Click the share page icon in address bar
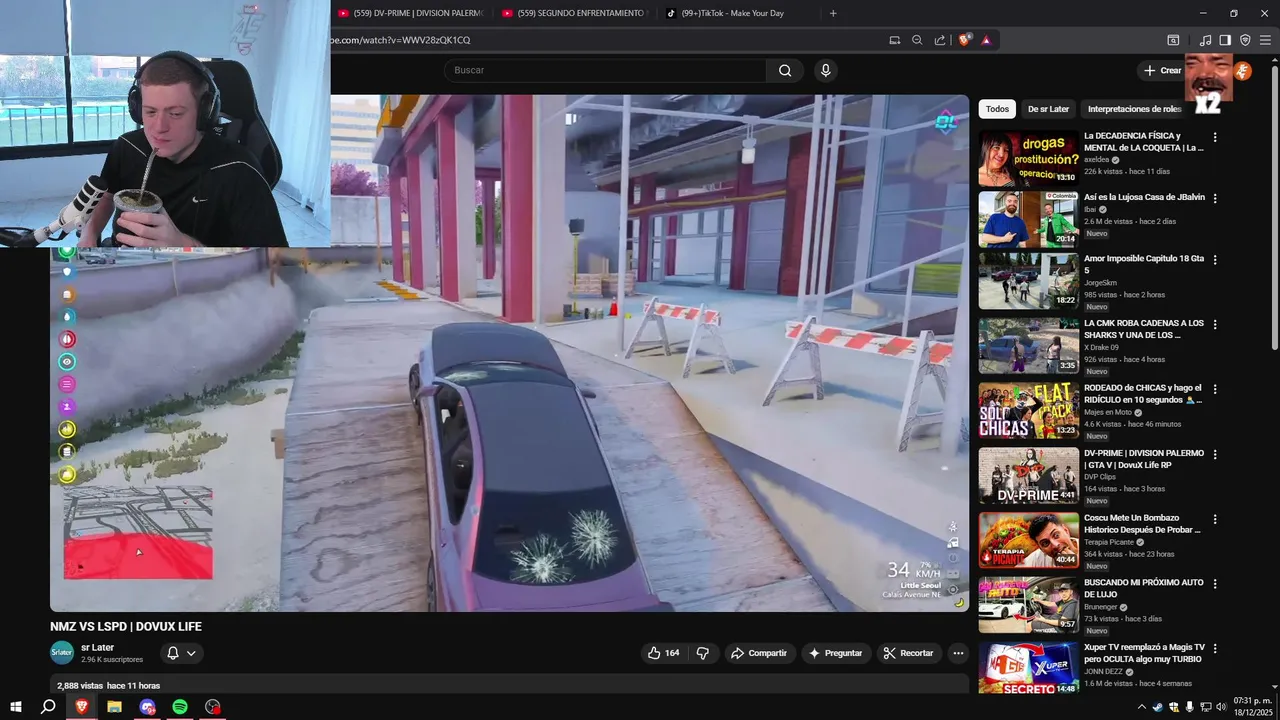The width and height of the screenshot is (1280, 720). coord(940,40)
